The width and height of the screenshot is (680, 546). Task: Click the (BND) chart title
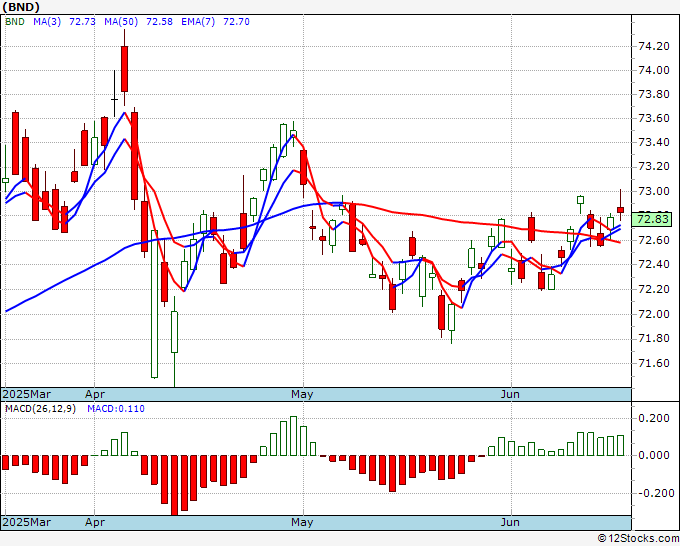coord(21,7)
